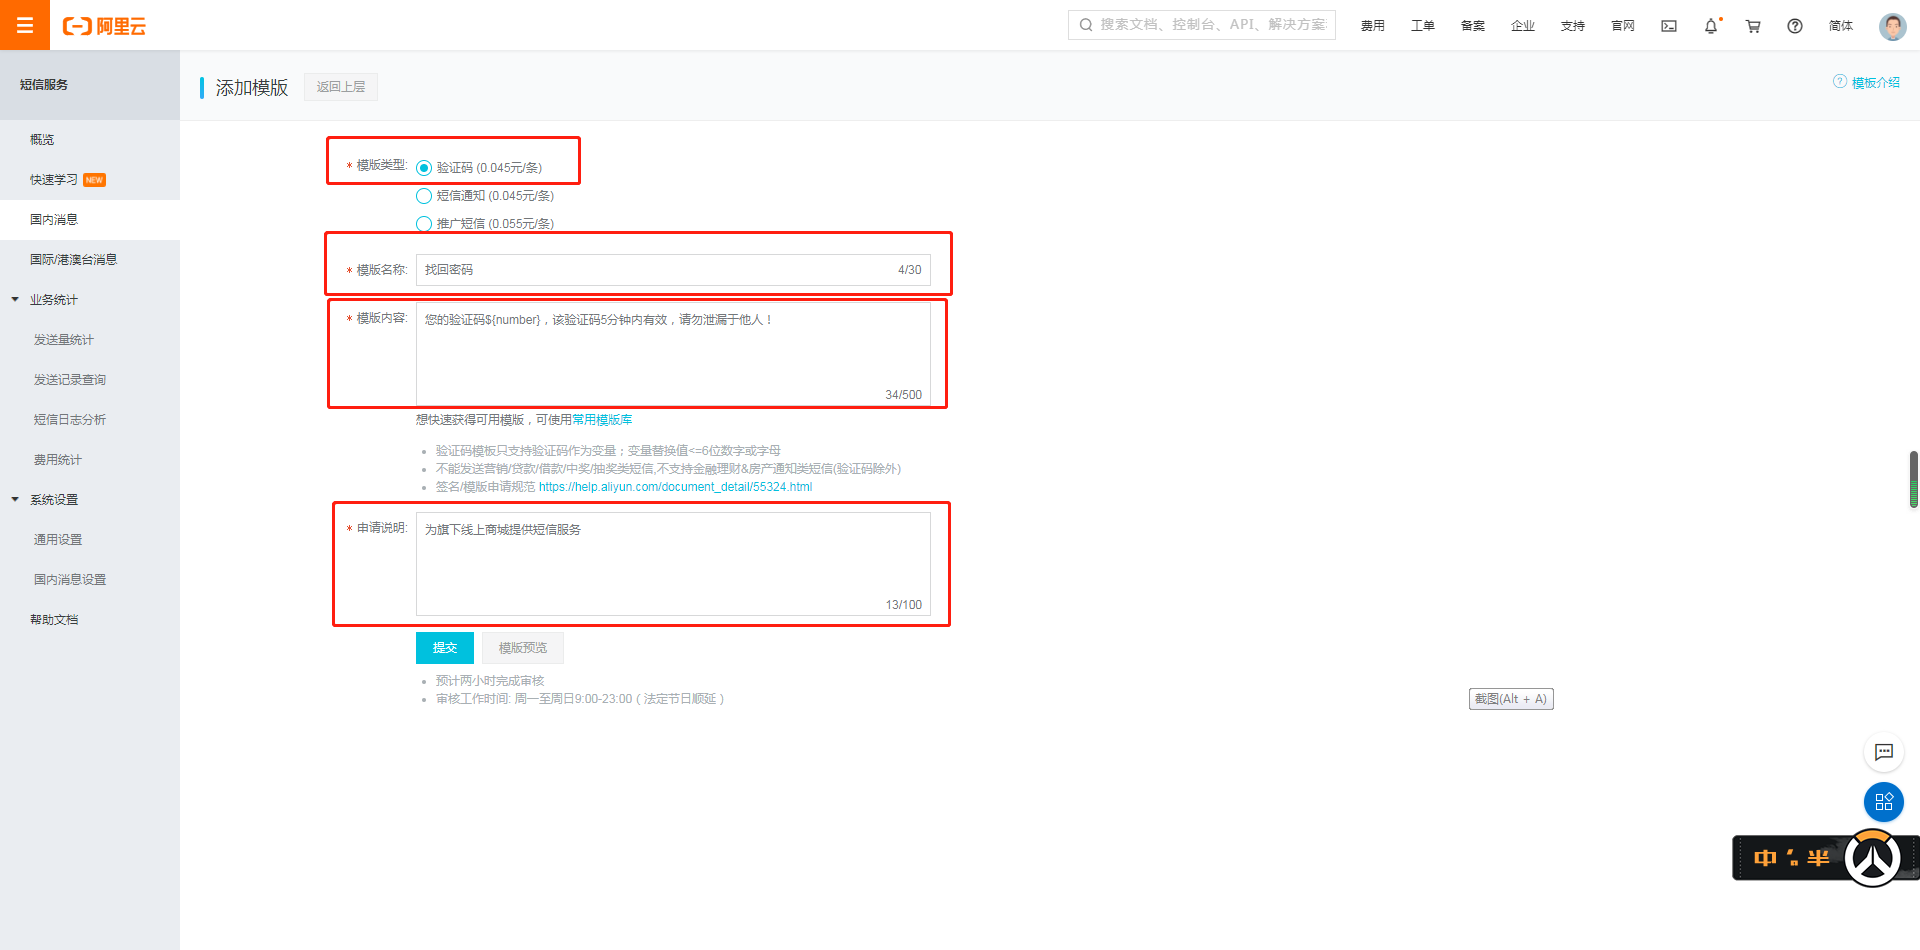Viewport: 1920px width, 950px height.
Task: Open the orange hamburger navigation menu
Action: coord(25,25)
